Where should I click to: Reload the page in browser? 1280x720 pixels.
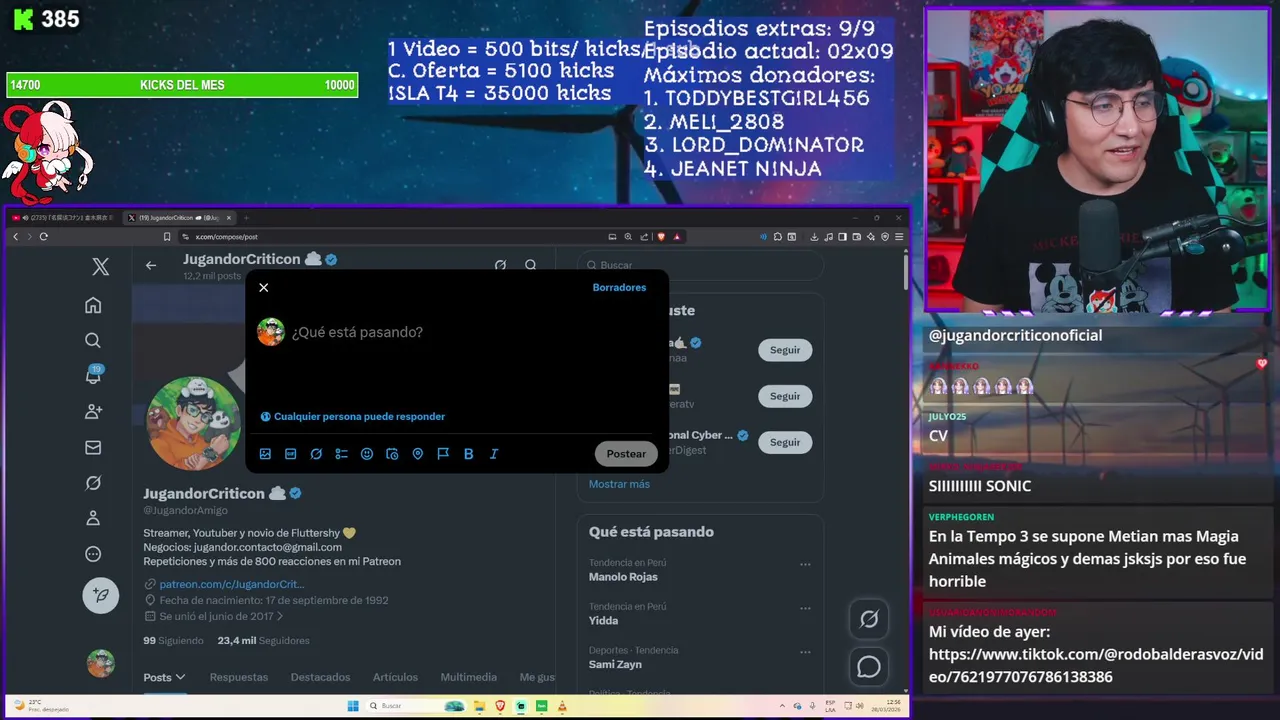[44, 237]
